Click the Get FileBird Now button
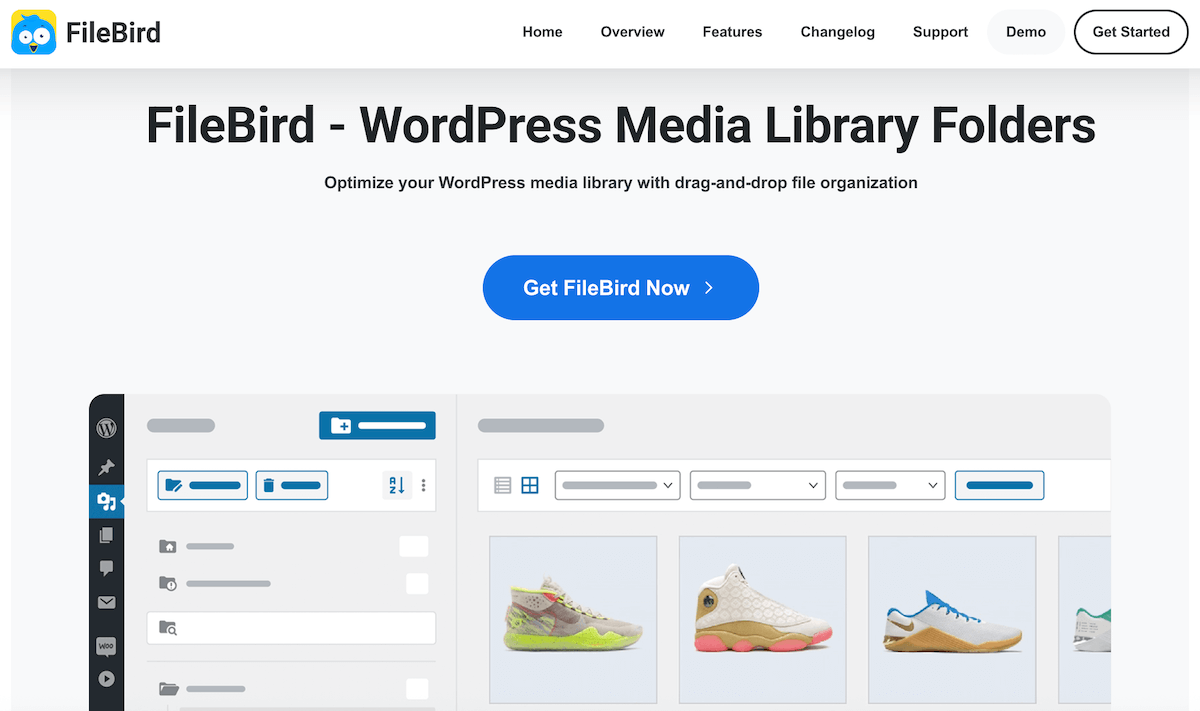The image size is (1200, 711). coord(620,287)
